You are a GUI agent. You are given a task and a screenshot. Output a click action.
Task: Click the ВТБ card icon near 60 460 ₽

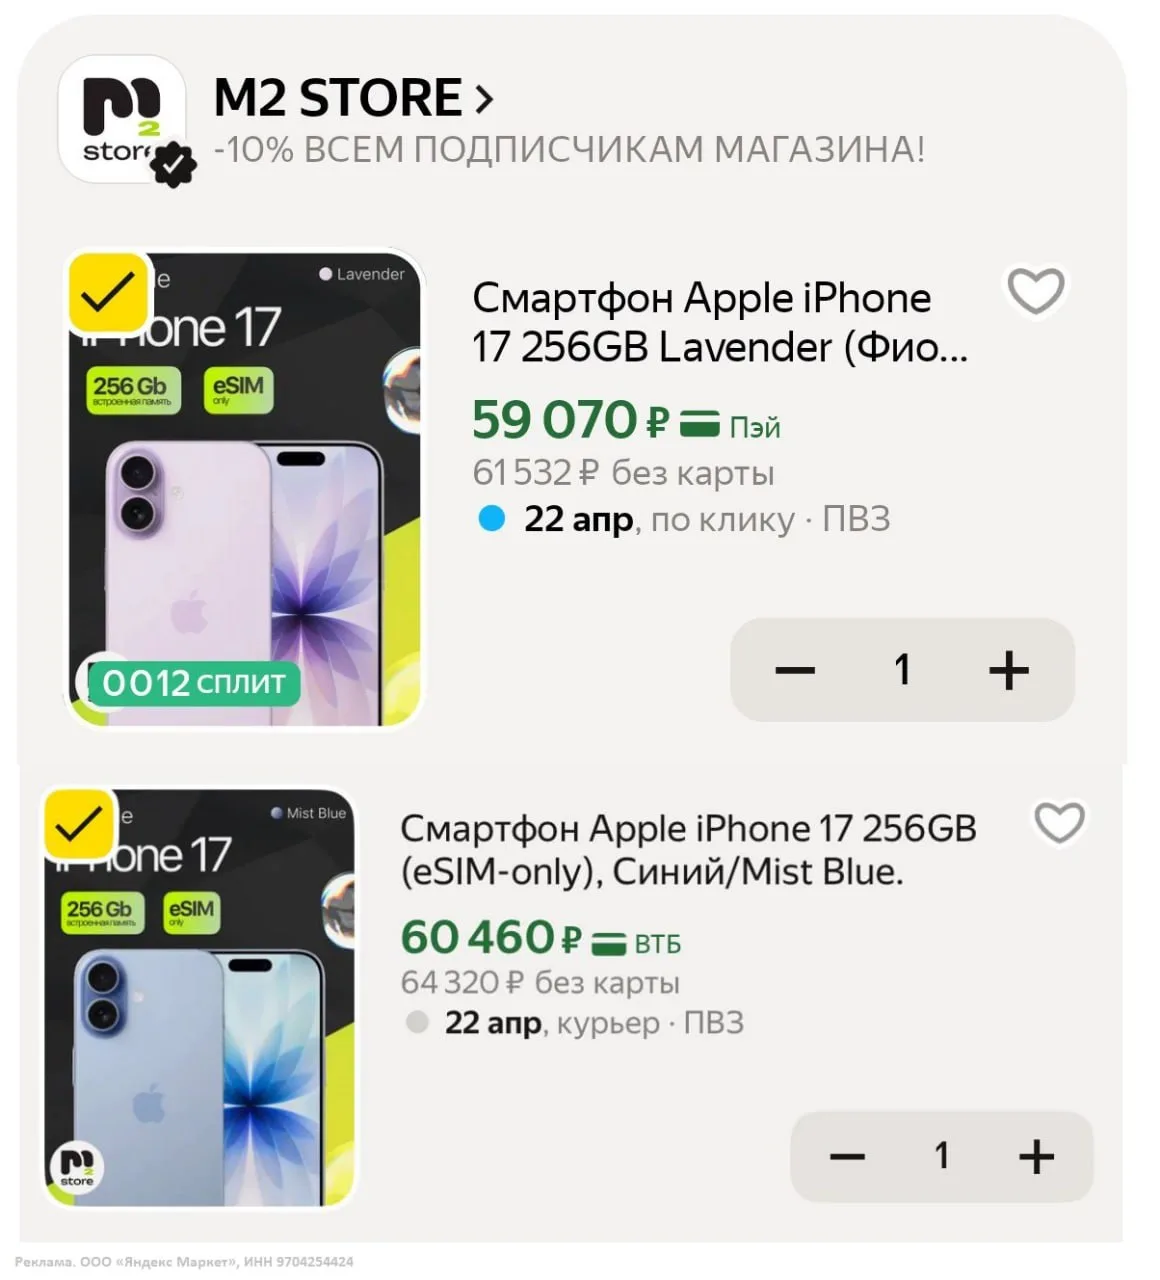click(x=608, y=942)
